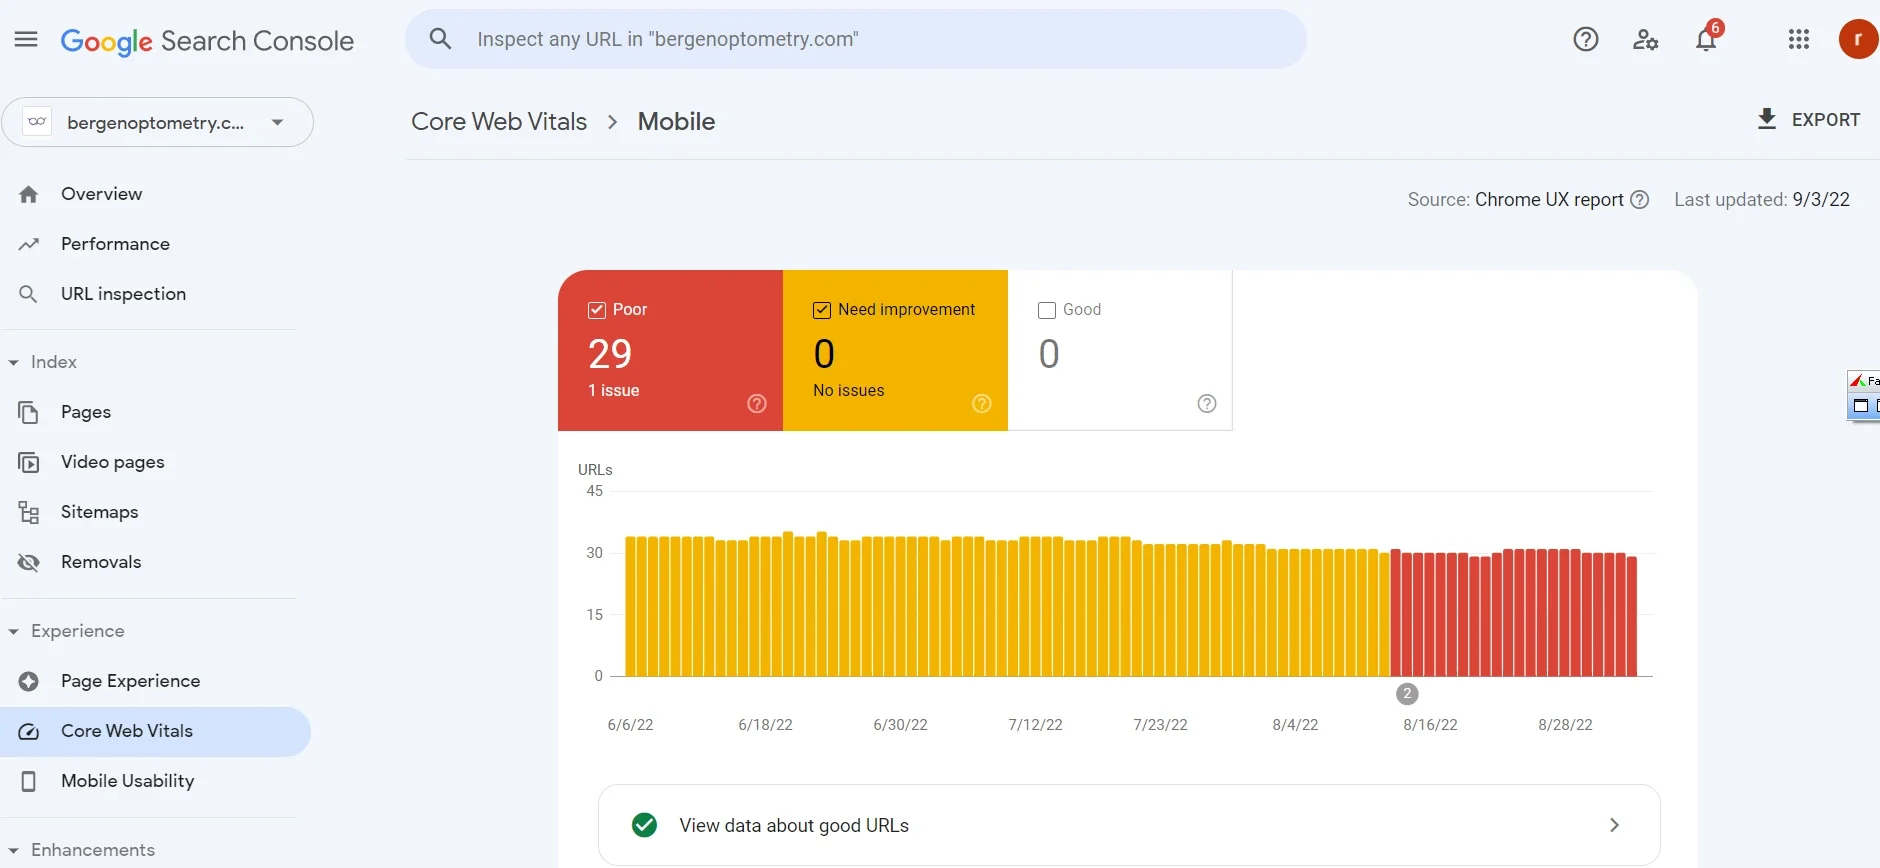This screenshot has height=868, width=1880.
Task: Uncheck the Poor checkbox
Action: pyautogui.click(x=597, y=310)
